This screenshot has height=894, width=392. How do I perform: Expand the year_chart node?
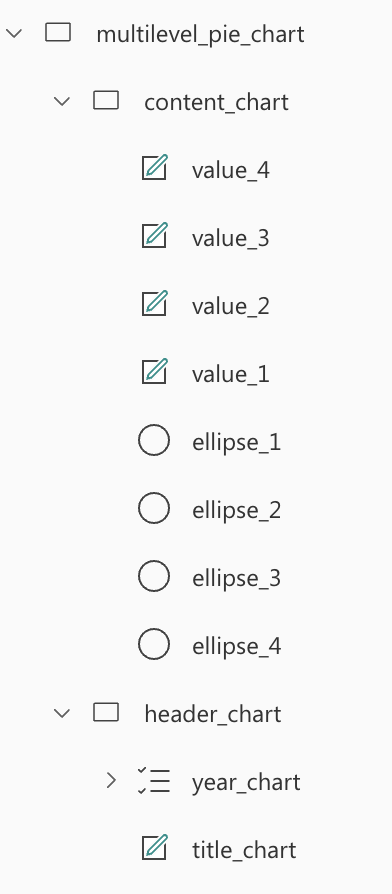pyautogui.click(x=111, y=781)
